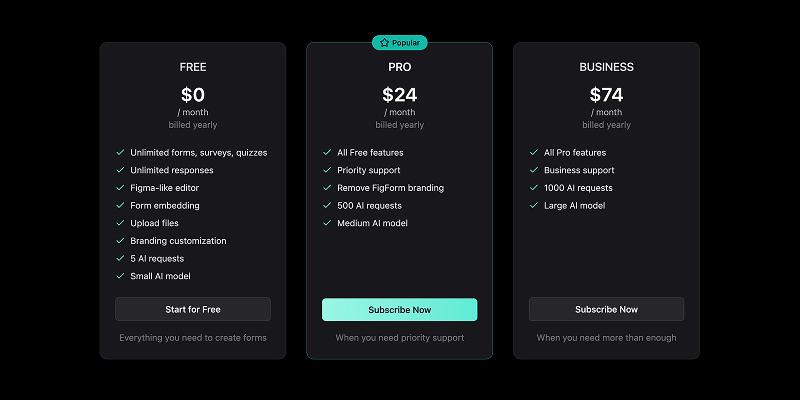Click the $74 Business price
The height and width of the screenshot is (400, 800).
pyautogui.click(x=606, y=95)
